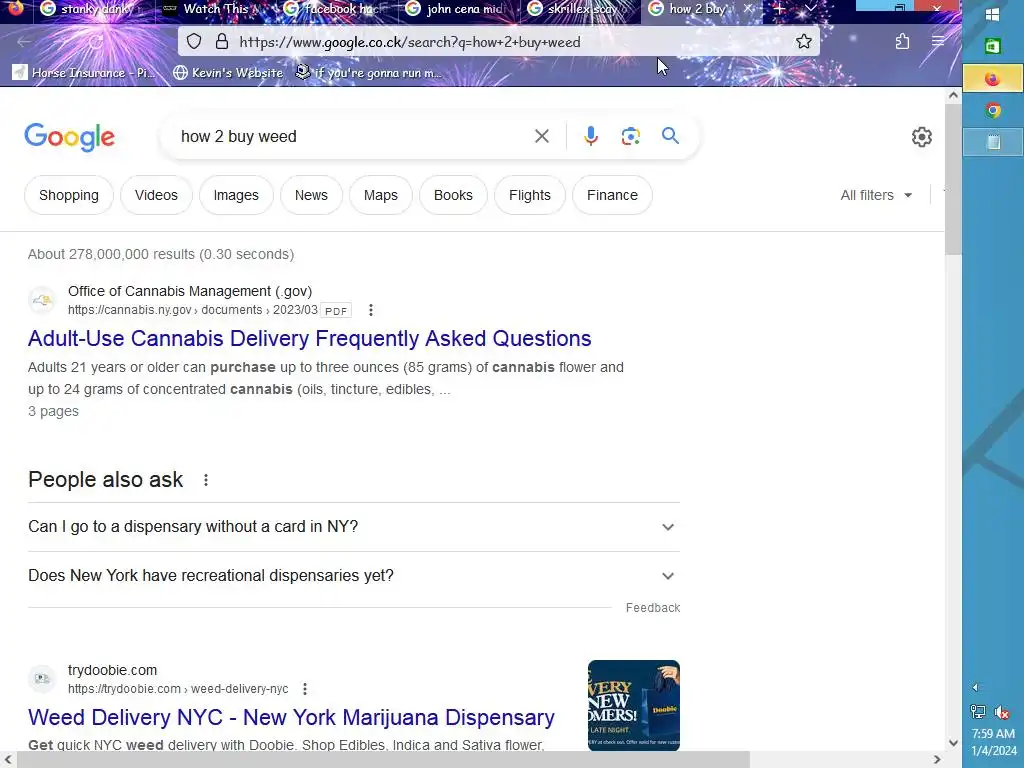Open more options for cannabis.ny.gov result
1024x768 pixels.
tap(370, 310)
